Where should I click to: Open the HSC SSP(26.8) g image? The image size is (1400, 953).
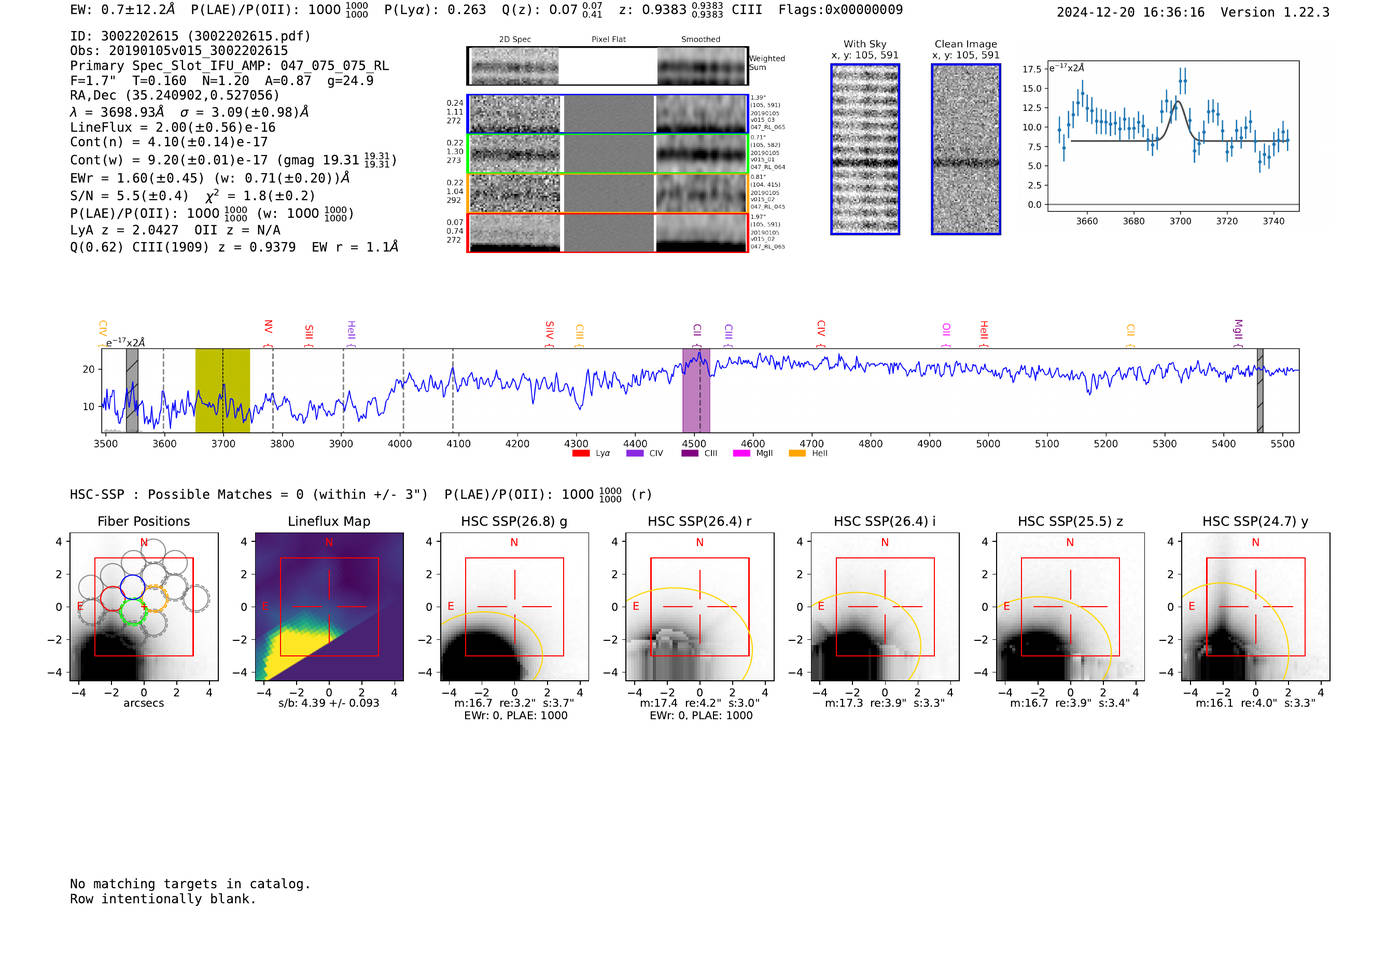tap(514, 607)
